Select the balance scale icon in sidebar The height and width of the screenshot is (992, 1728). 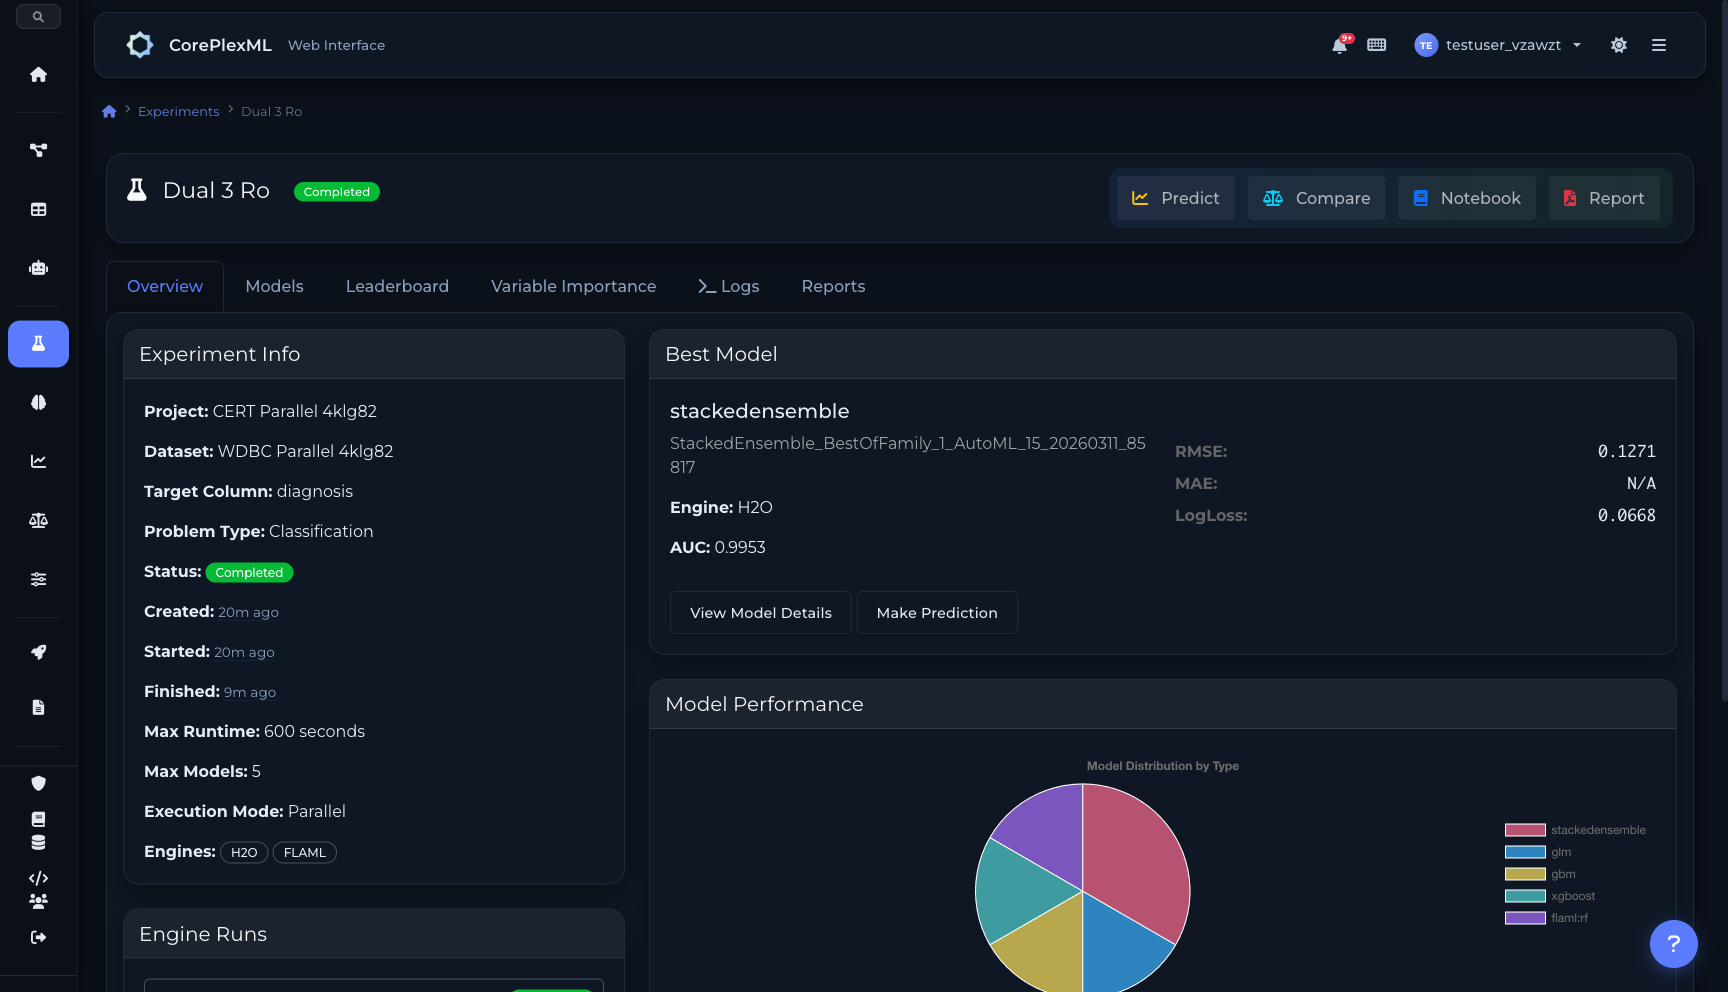tap(38, 520)
